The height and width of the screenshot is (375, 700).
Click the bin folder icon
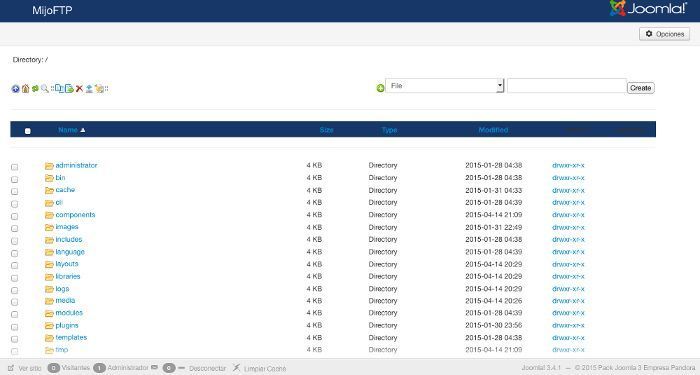[x=49, y=178]
